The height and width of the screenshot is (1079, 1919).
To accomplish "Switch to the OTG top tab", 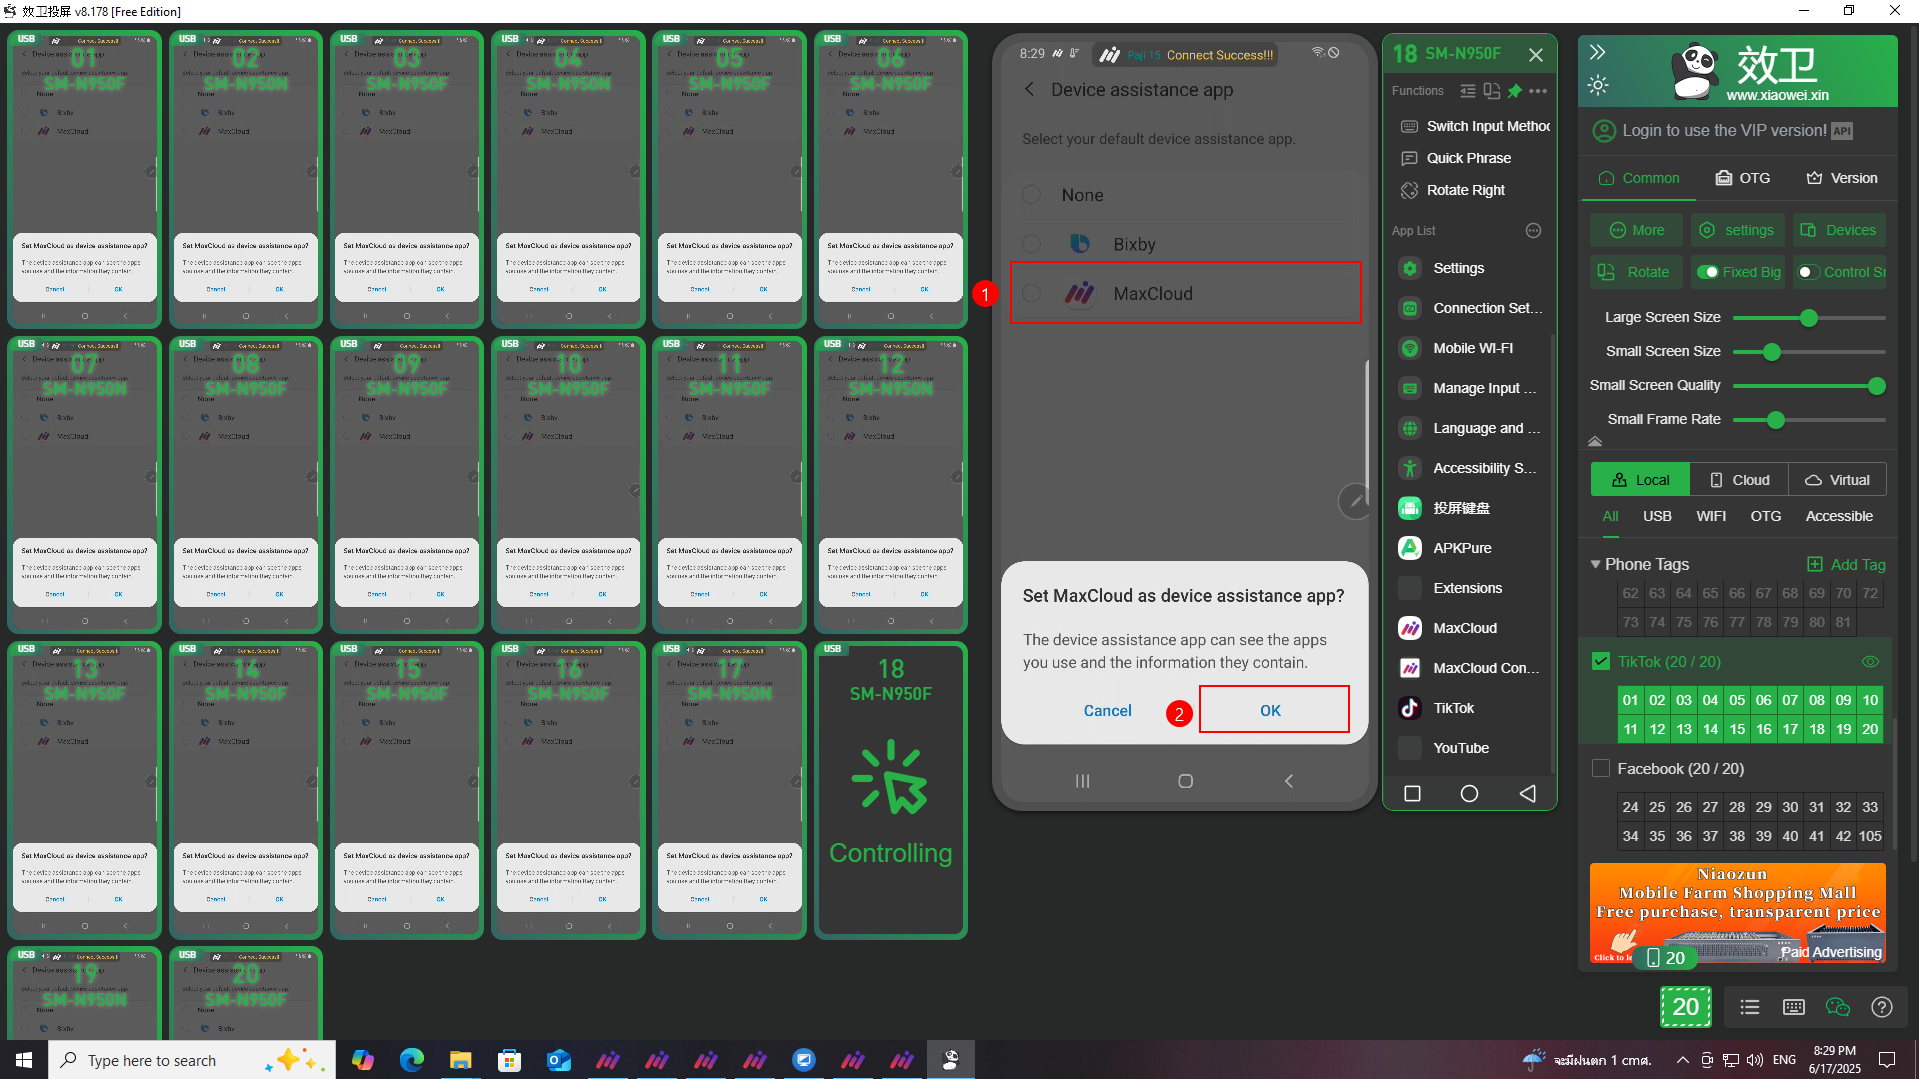I will (x=1743, y=178).
